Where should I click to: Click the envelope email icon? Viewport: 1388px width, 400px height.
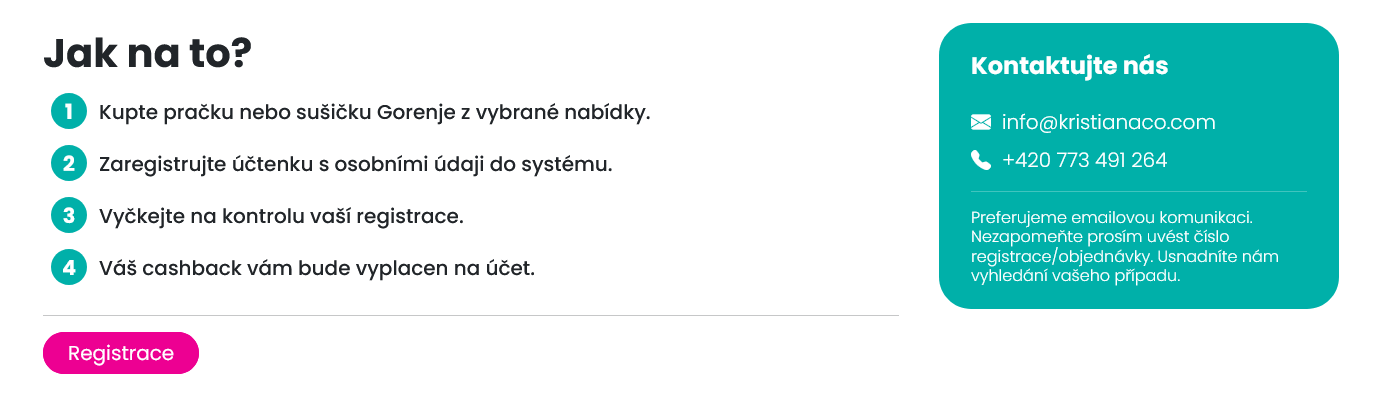(x=980, y=122)
